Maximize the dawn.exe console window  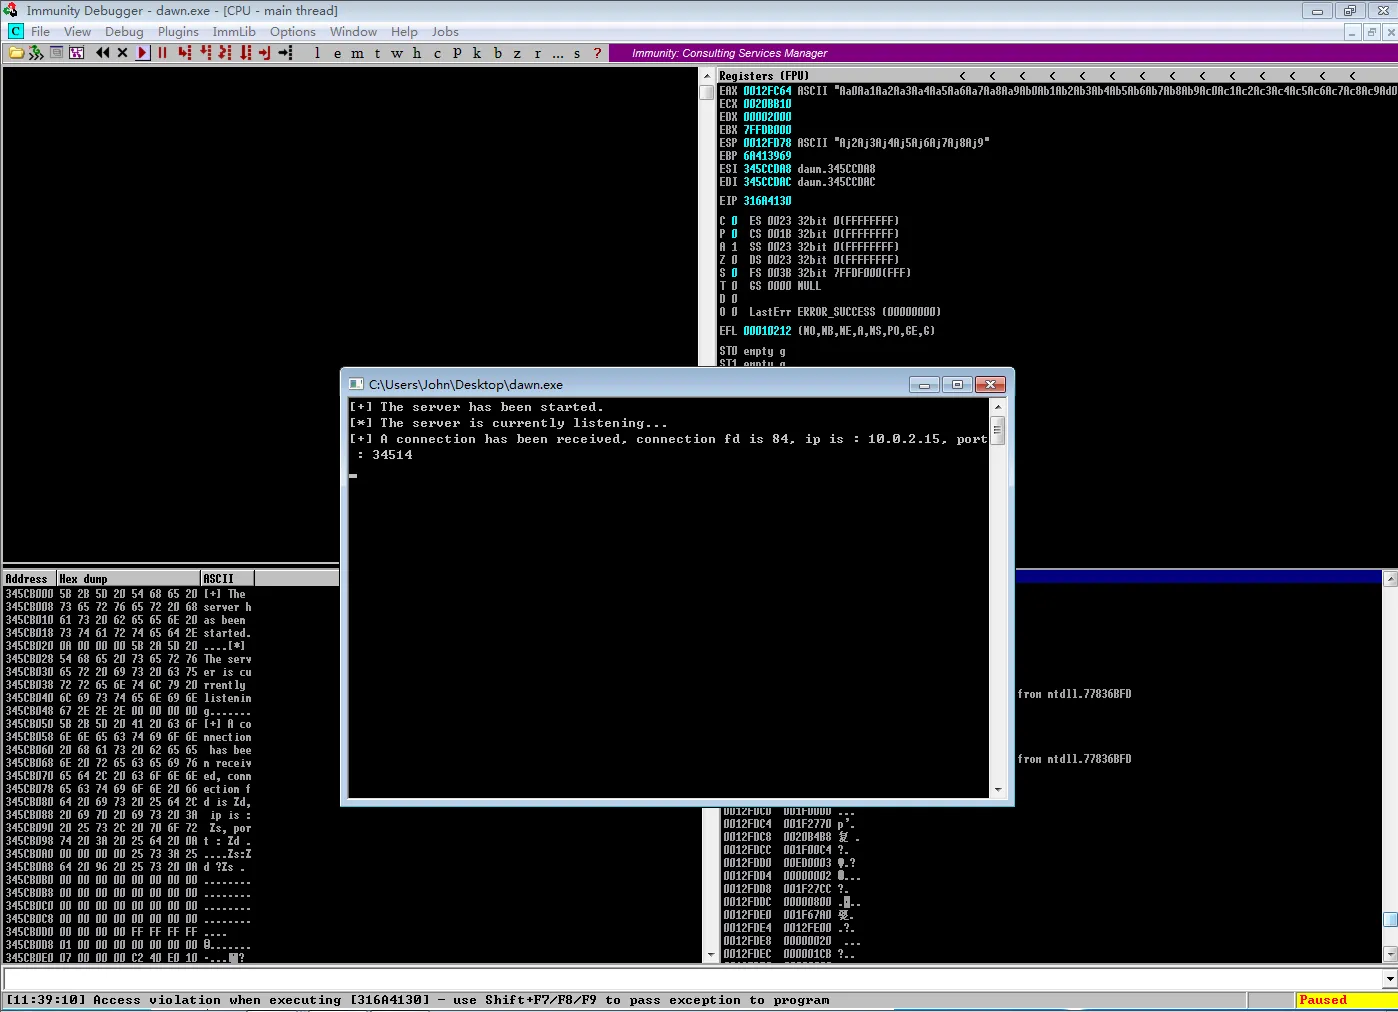tap(957, 385)
